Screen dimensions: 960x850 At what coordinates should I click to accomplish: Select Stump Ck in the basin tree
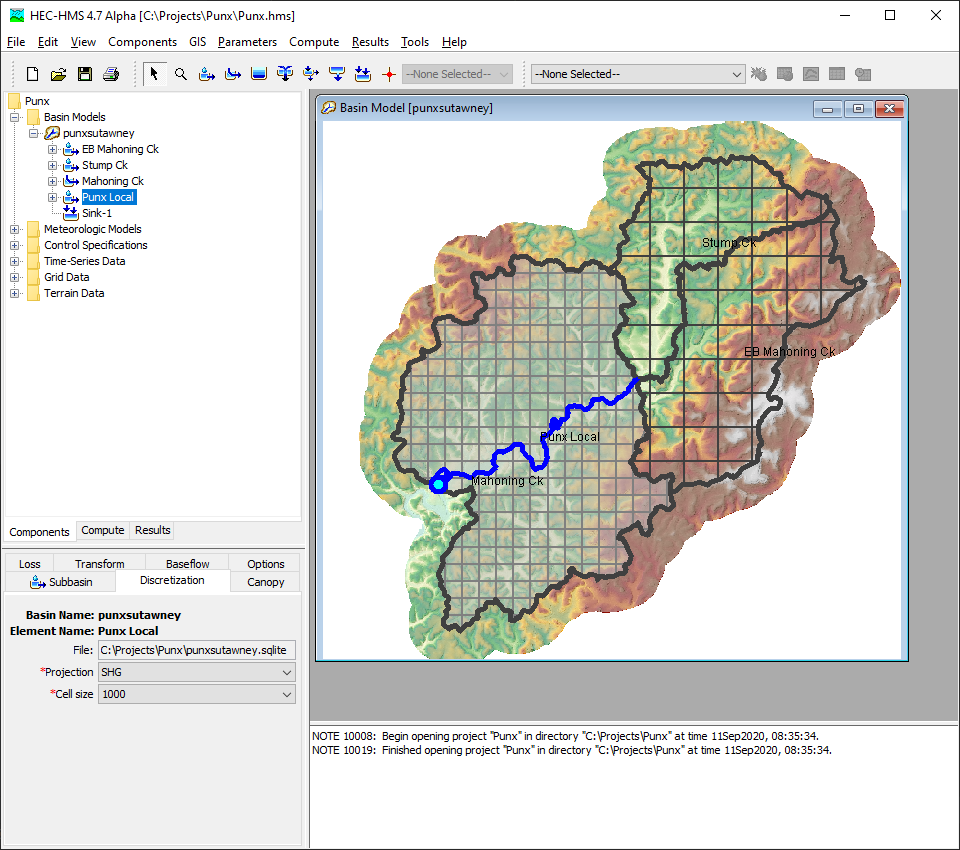pos(105,165)
